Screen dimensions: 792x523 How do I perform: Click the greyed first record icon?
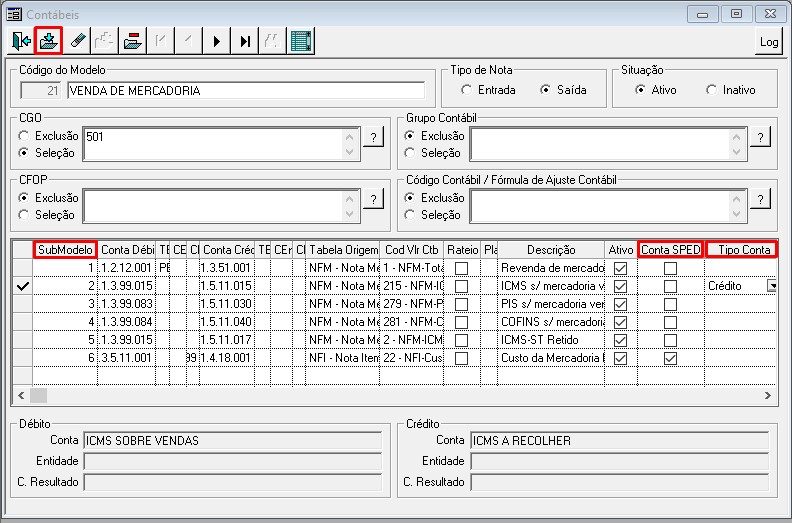[161, 41]
